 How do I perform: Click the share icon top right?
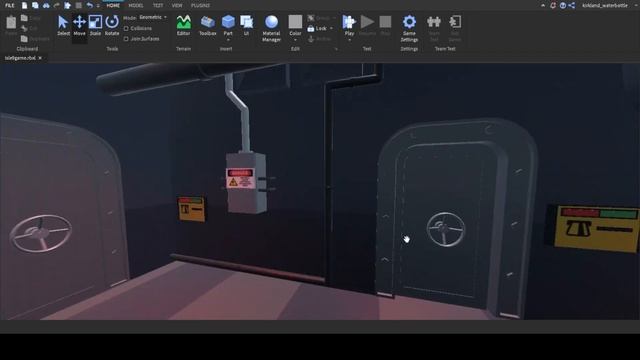pos(572,5)
